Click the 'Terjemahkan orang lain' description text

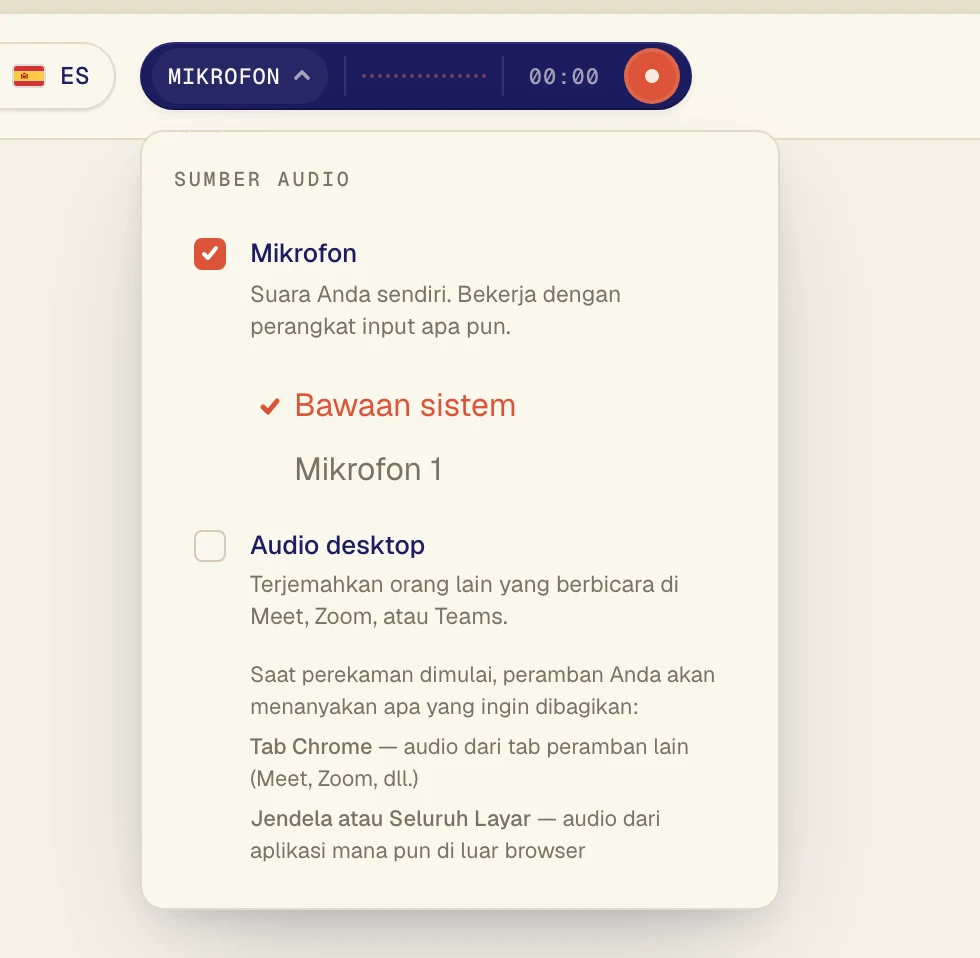point(464,600)
